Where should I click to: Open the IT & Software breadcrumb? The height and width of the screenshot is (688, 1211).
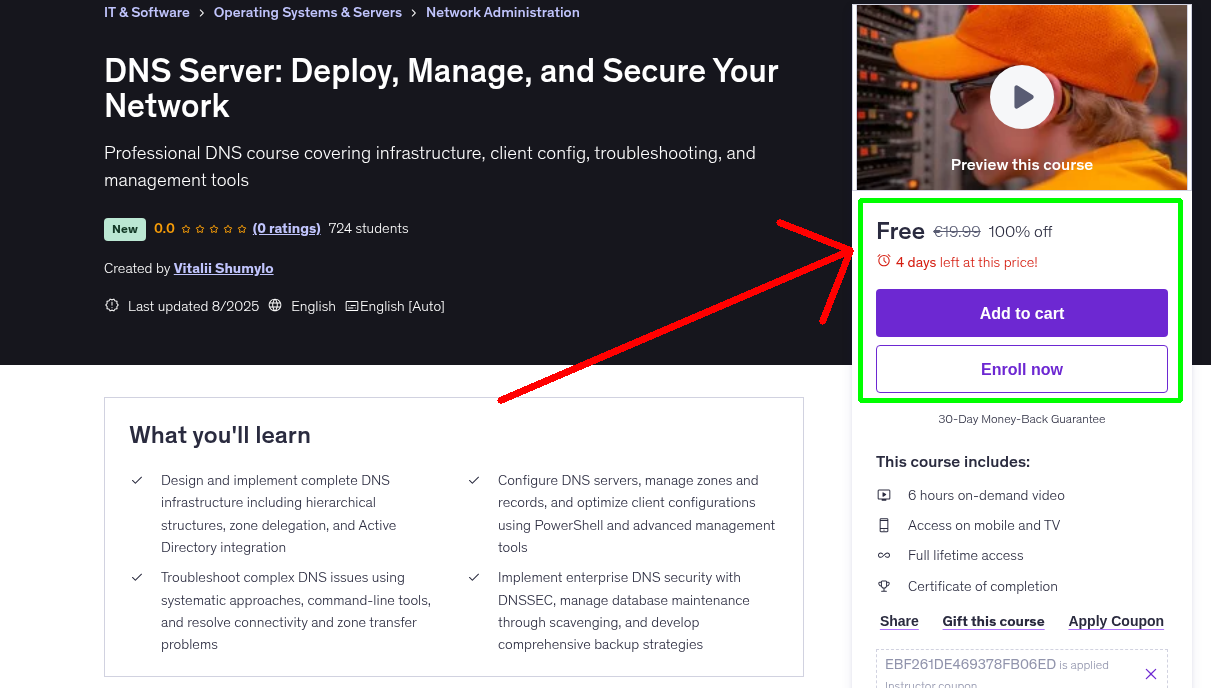point(146,13)
